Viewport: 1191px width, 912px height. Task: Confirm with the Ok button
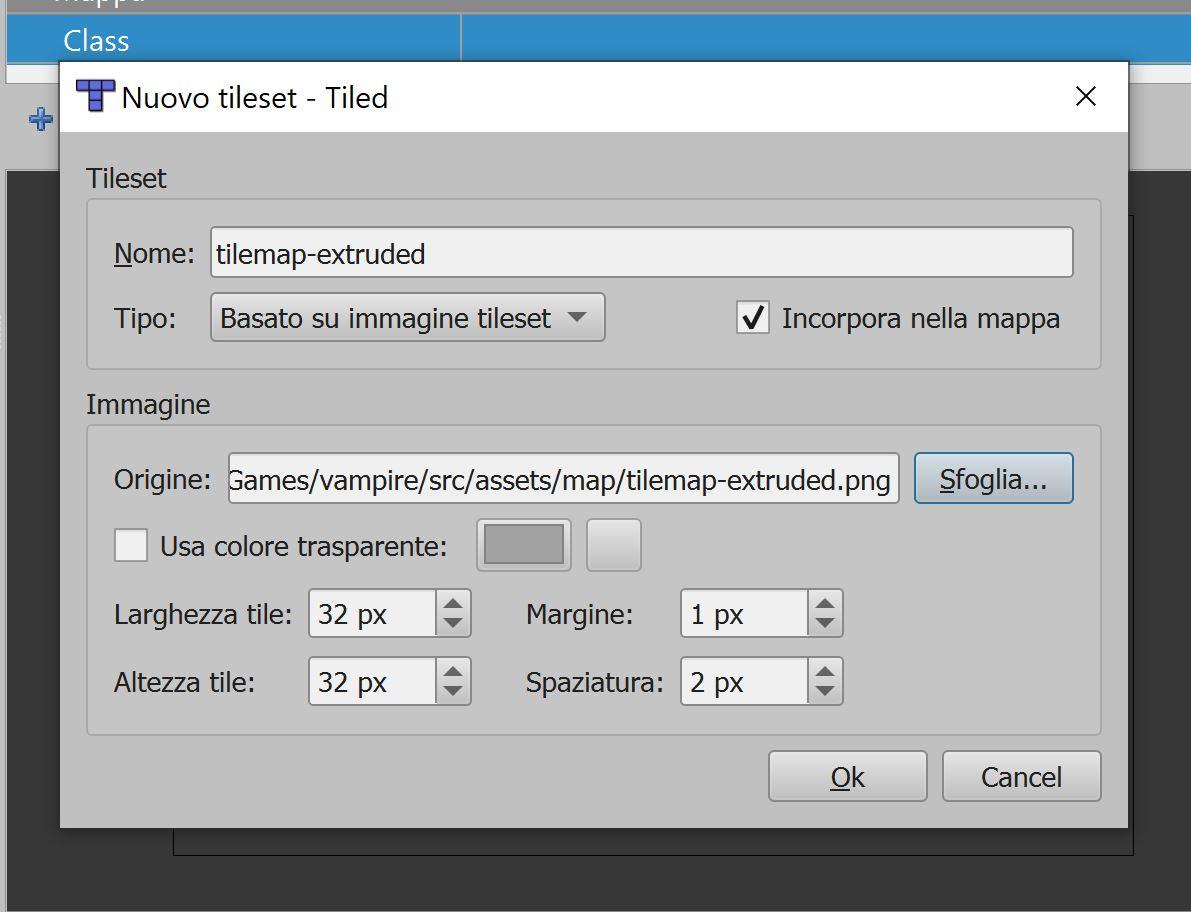click(x=848, y=776)
